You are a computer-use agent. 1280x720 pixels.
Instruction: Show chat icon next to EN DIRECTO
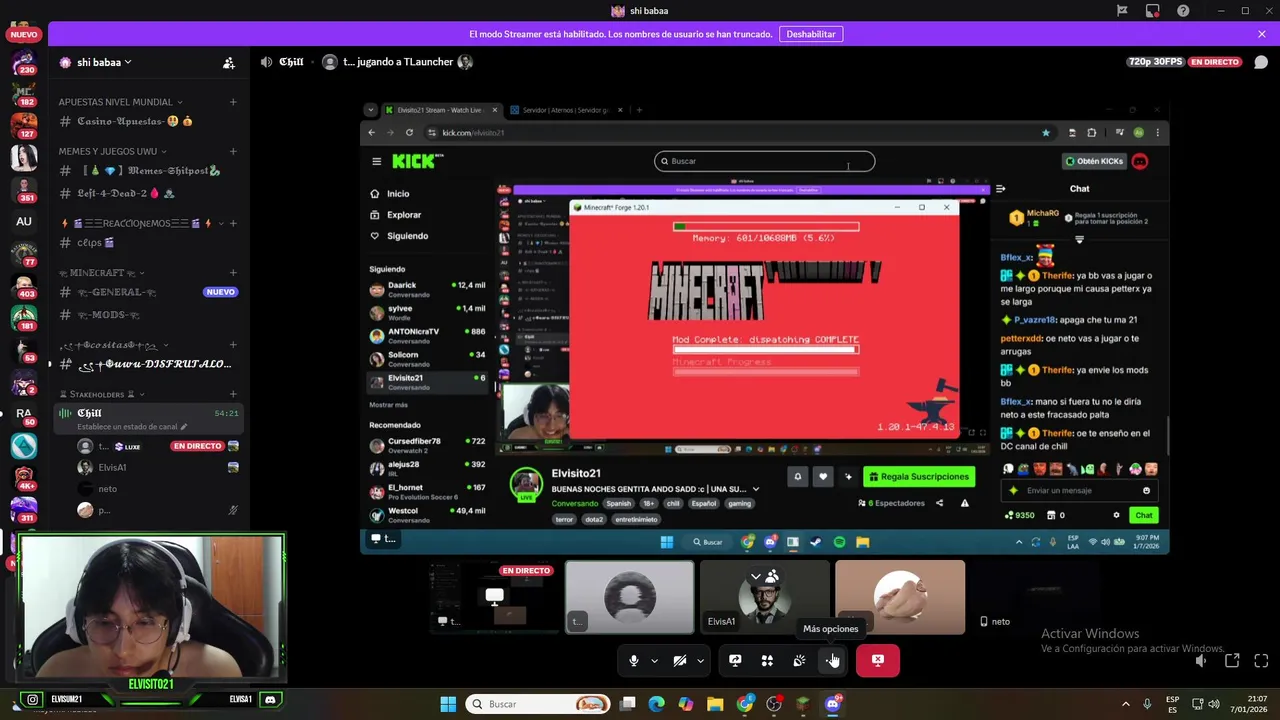(x=1261, y=62)
